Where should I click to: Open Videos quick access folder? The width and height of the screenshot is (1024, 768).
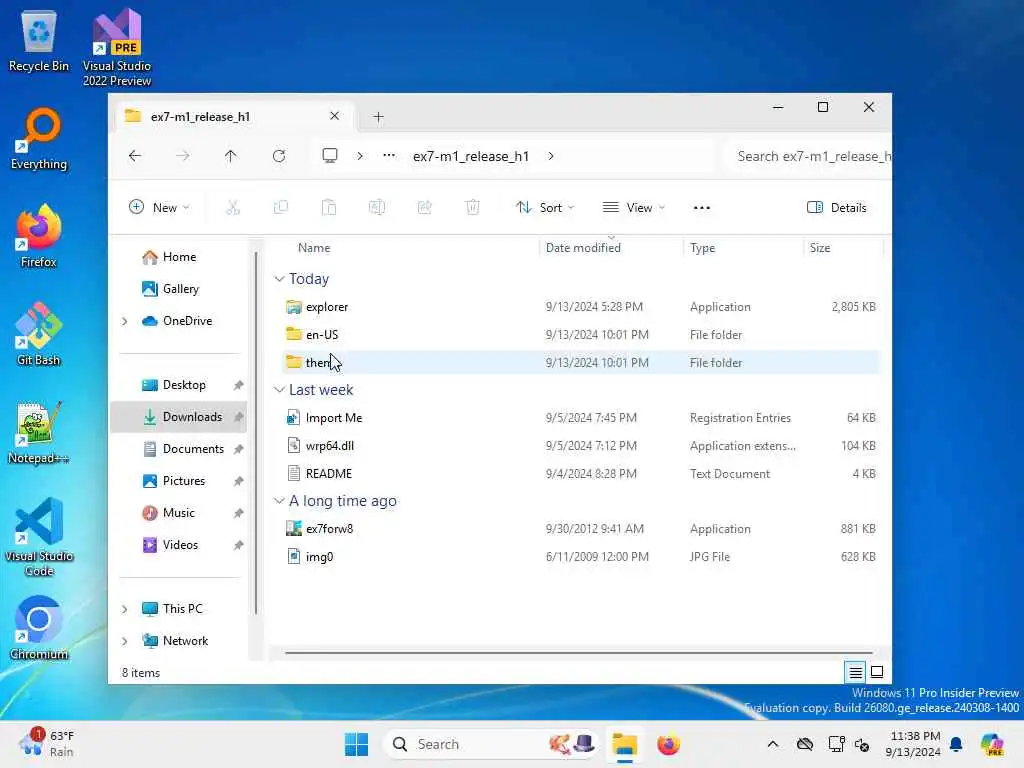click(179, 545)
